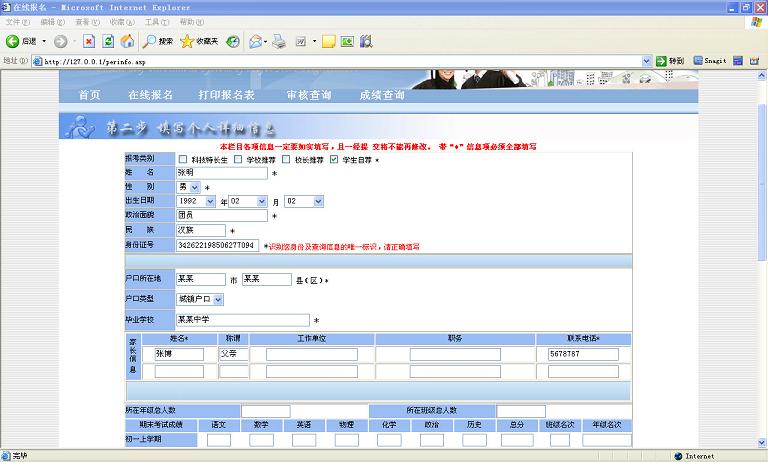Go to 成绩查询 navigation link

(381, 95)
